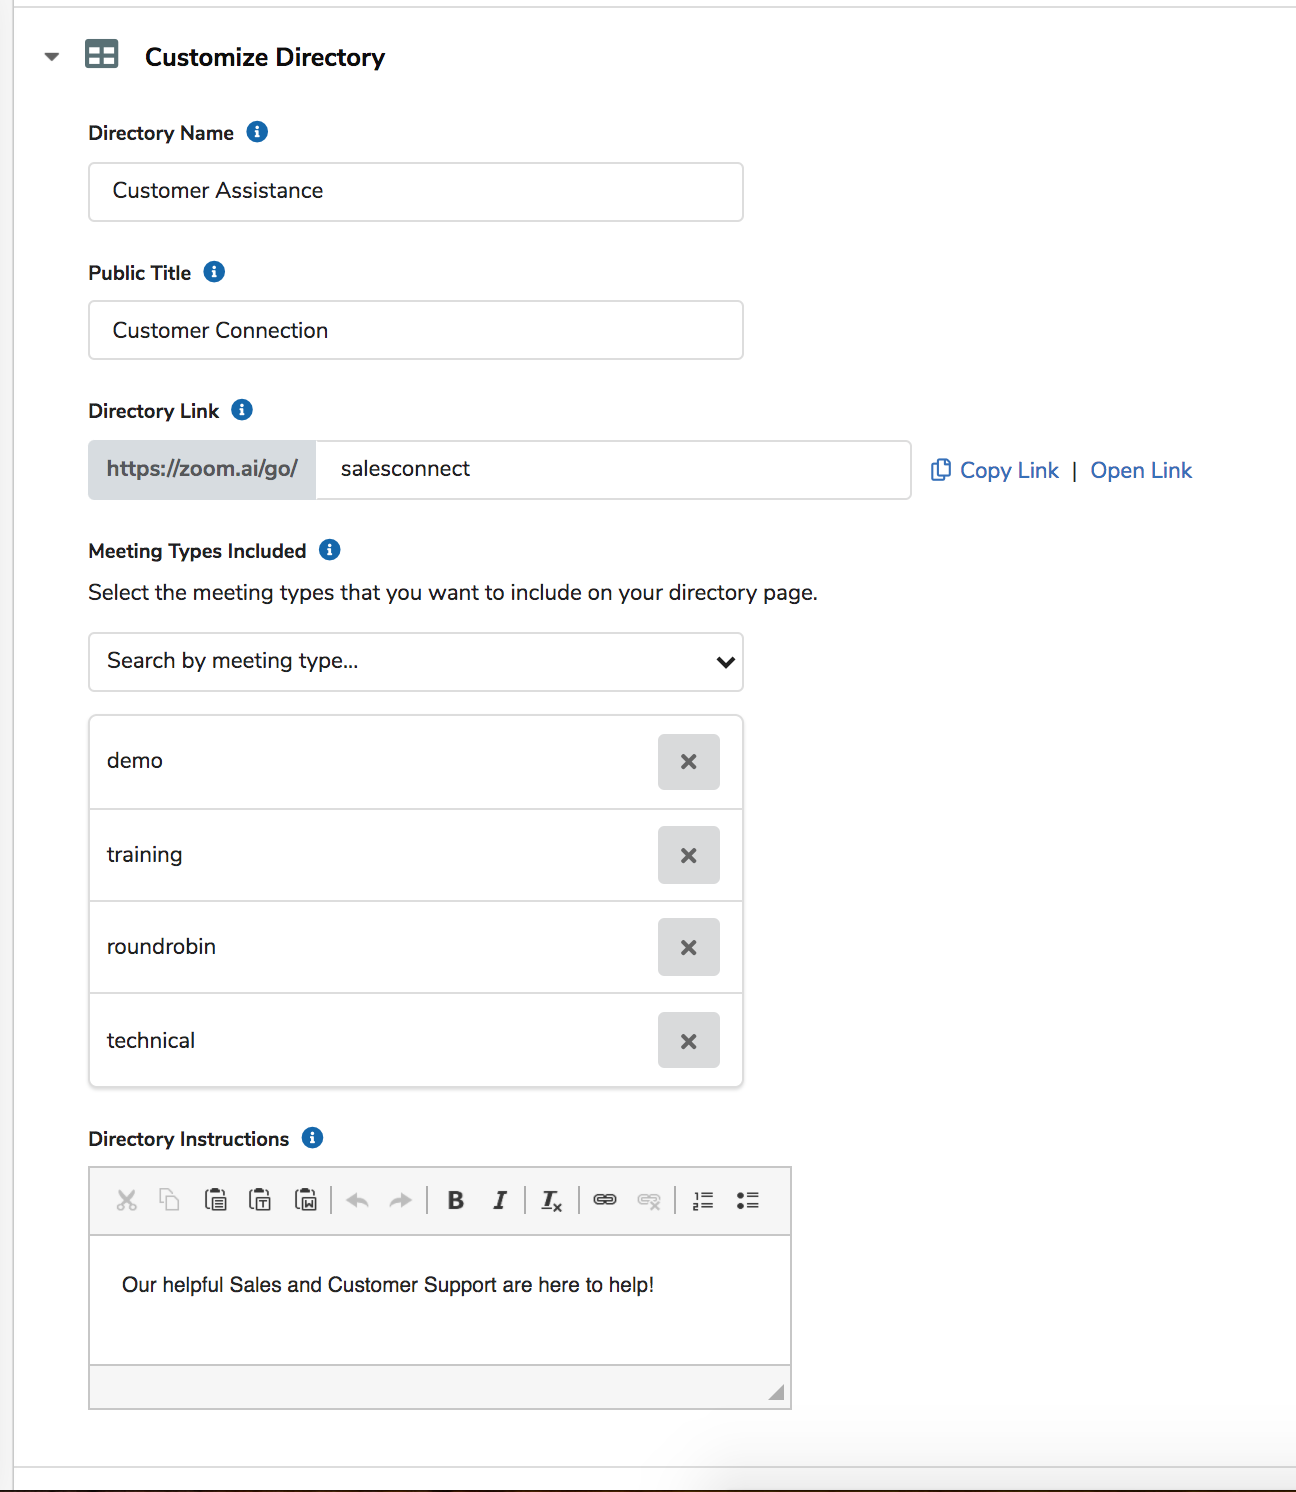The width and height of the screenshot is (1296, 1492).
Task: Click the Copy Link link
Action: (x=995, y=470)
